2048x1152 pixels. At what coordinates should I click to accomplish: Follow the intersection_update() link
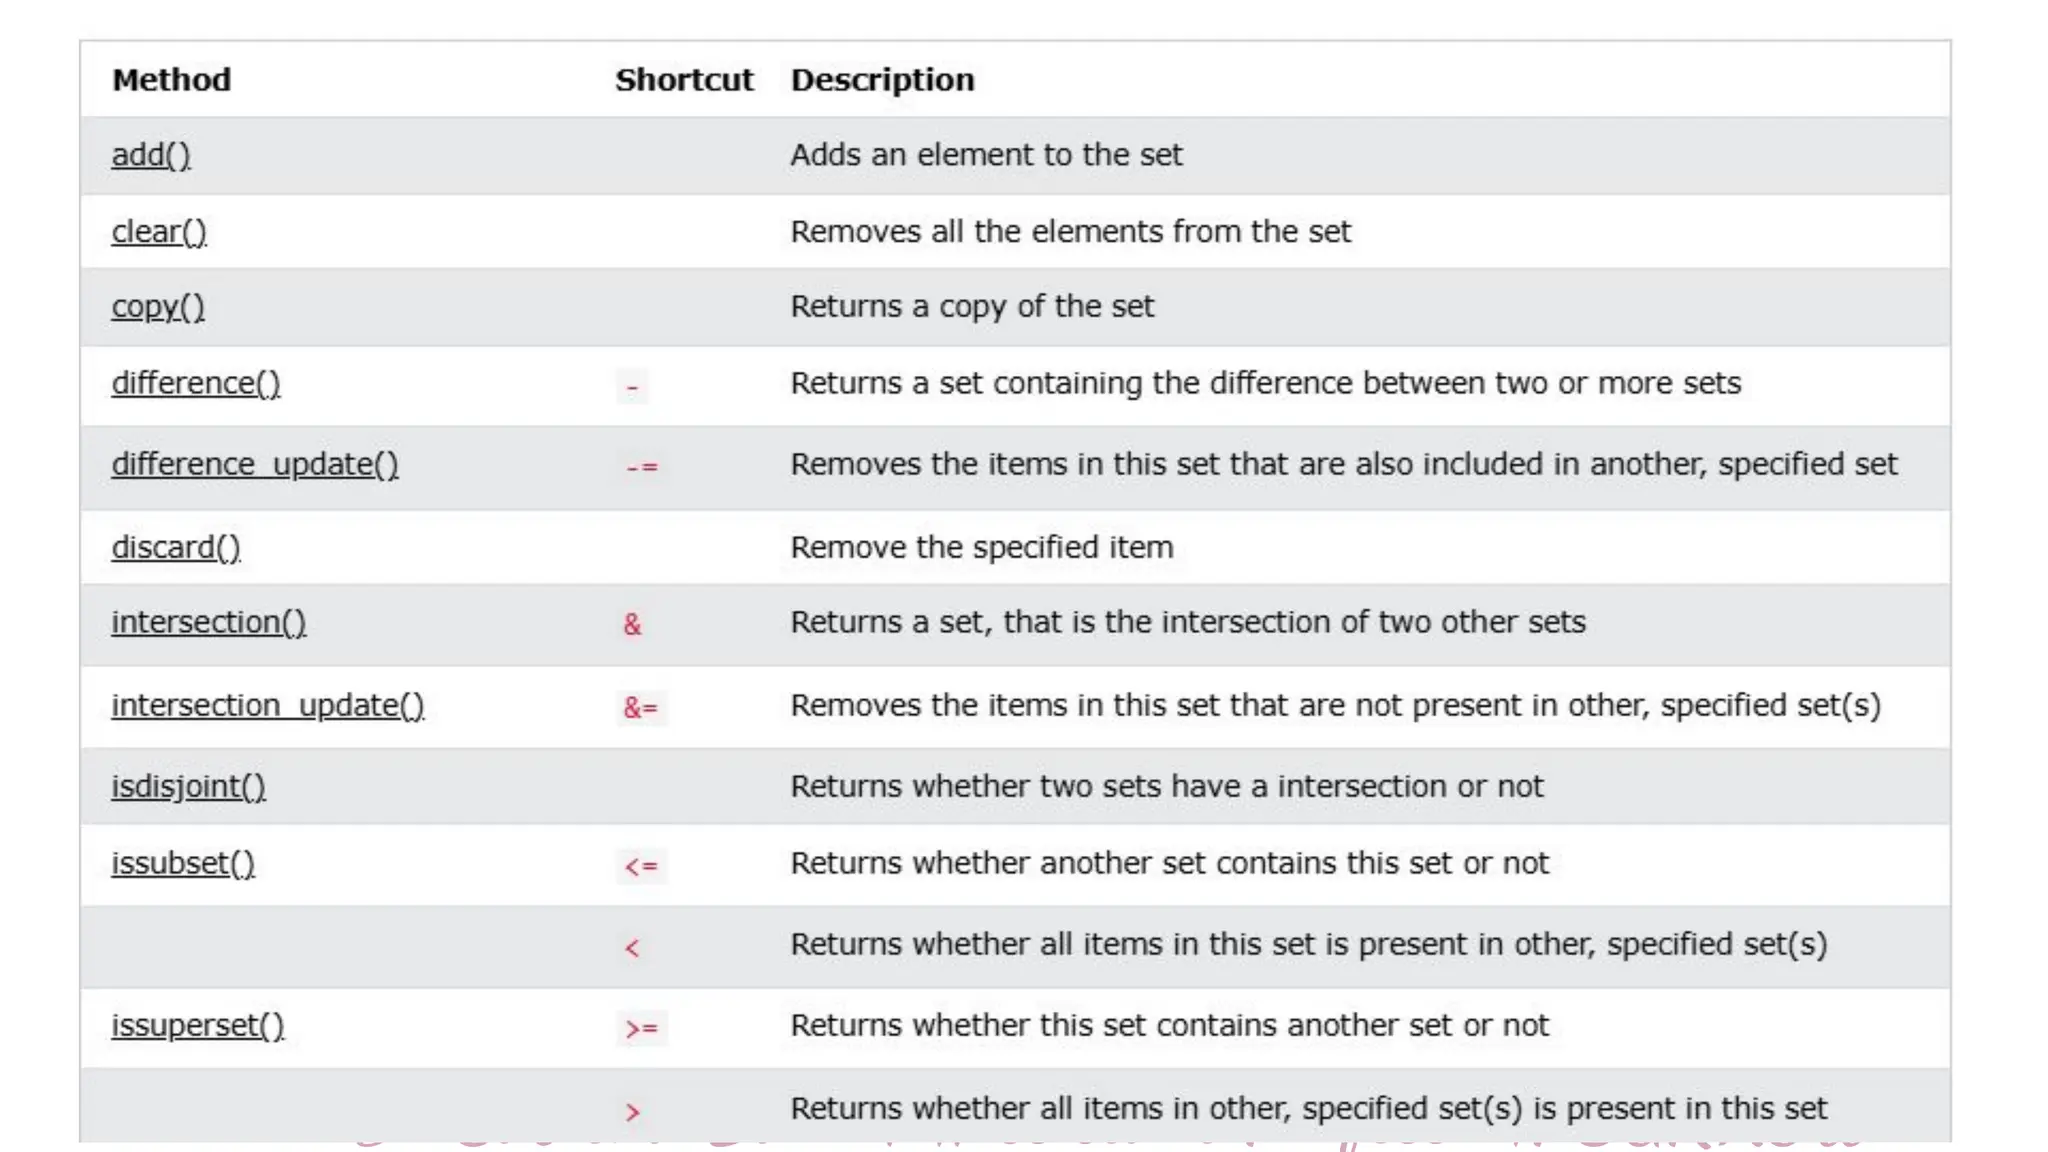point(267,705)
